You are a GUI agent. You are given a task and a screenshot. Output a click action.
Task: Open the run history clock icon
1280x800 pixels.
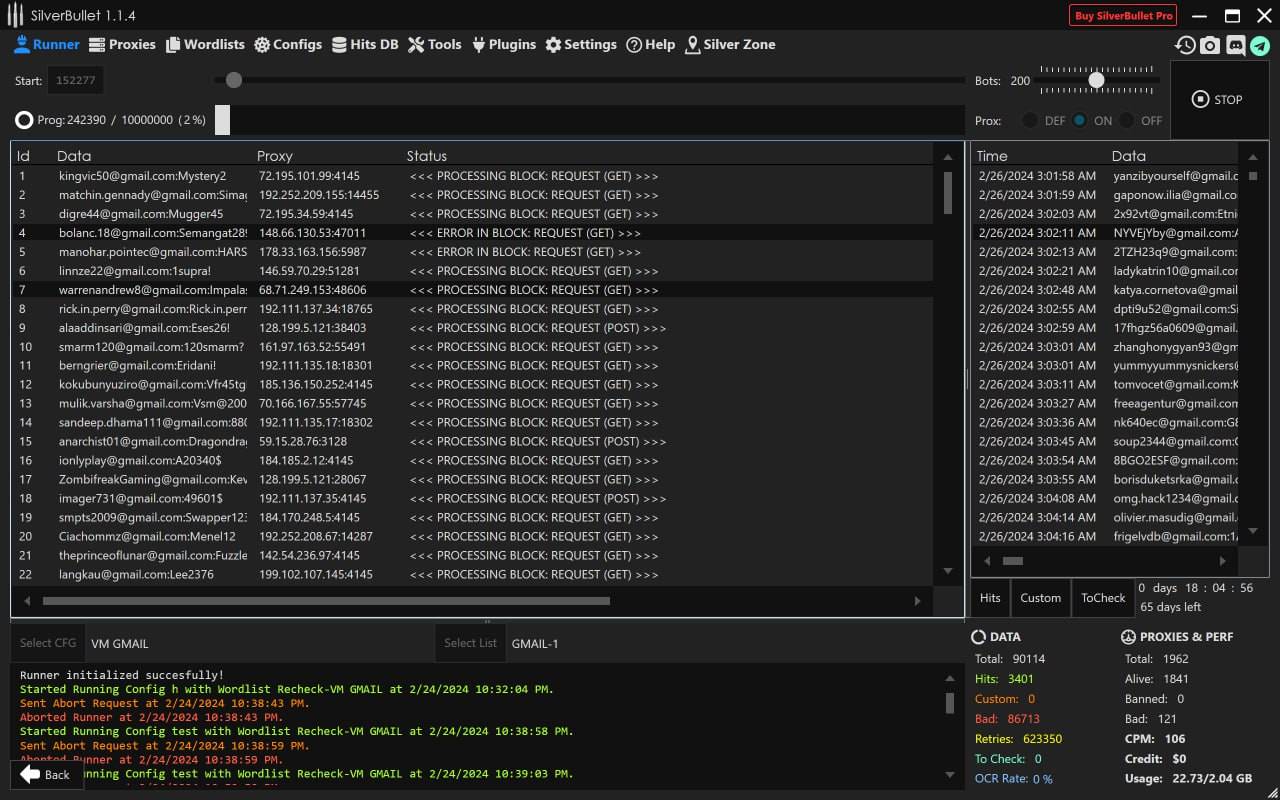pos(1185,45)
